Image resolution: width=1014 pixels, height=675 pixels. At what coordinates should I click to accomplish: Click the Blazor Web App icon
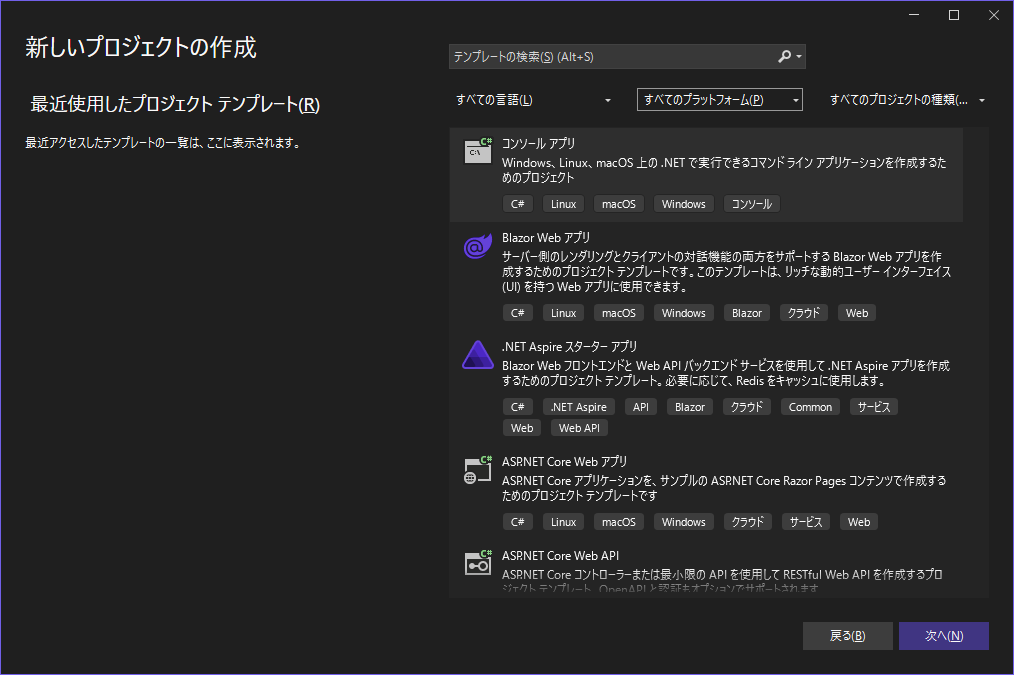476,247
